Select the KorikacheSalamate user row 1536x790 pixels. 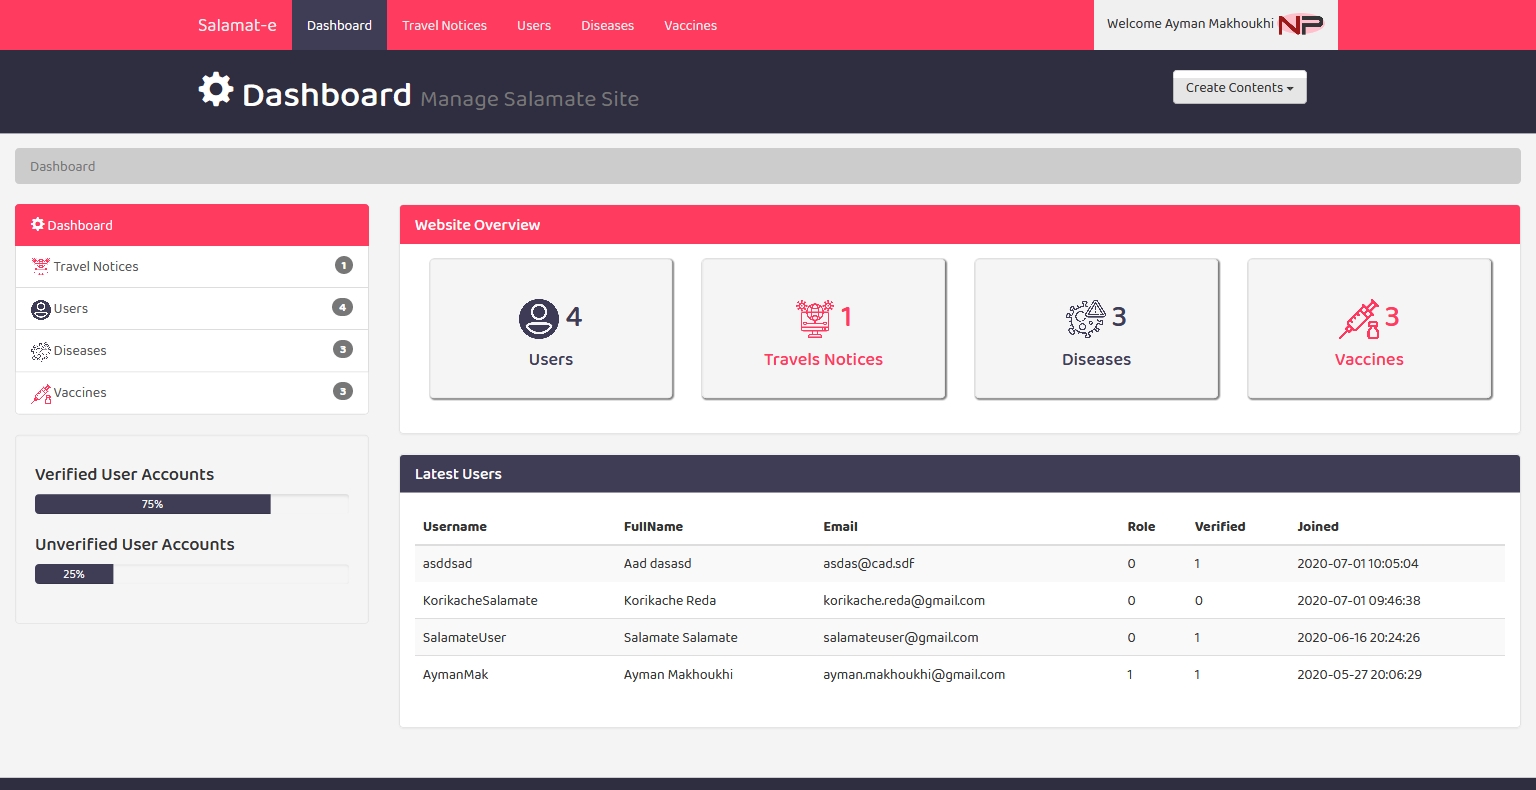(480, 601)
